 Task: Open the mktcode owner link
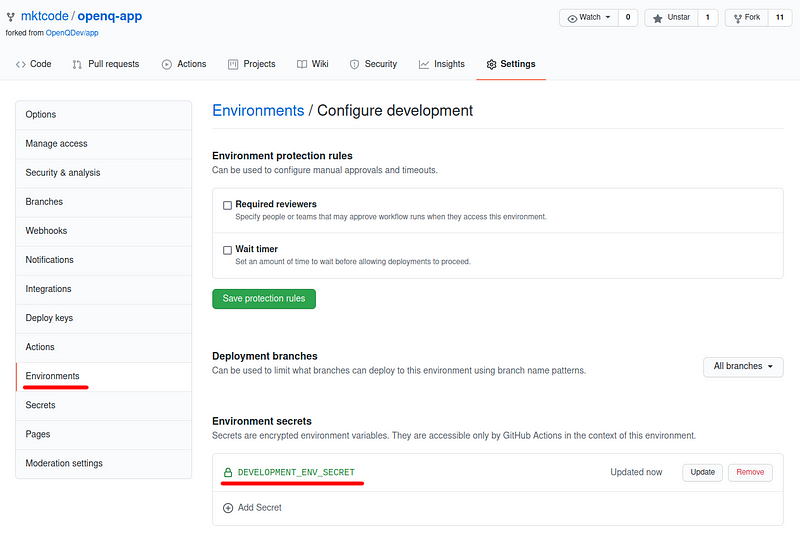(x=44, y=16)
